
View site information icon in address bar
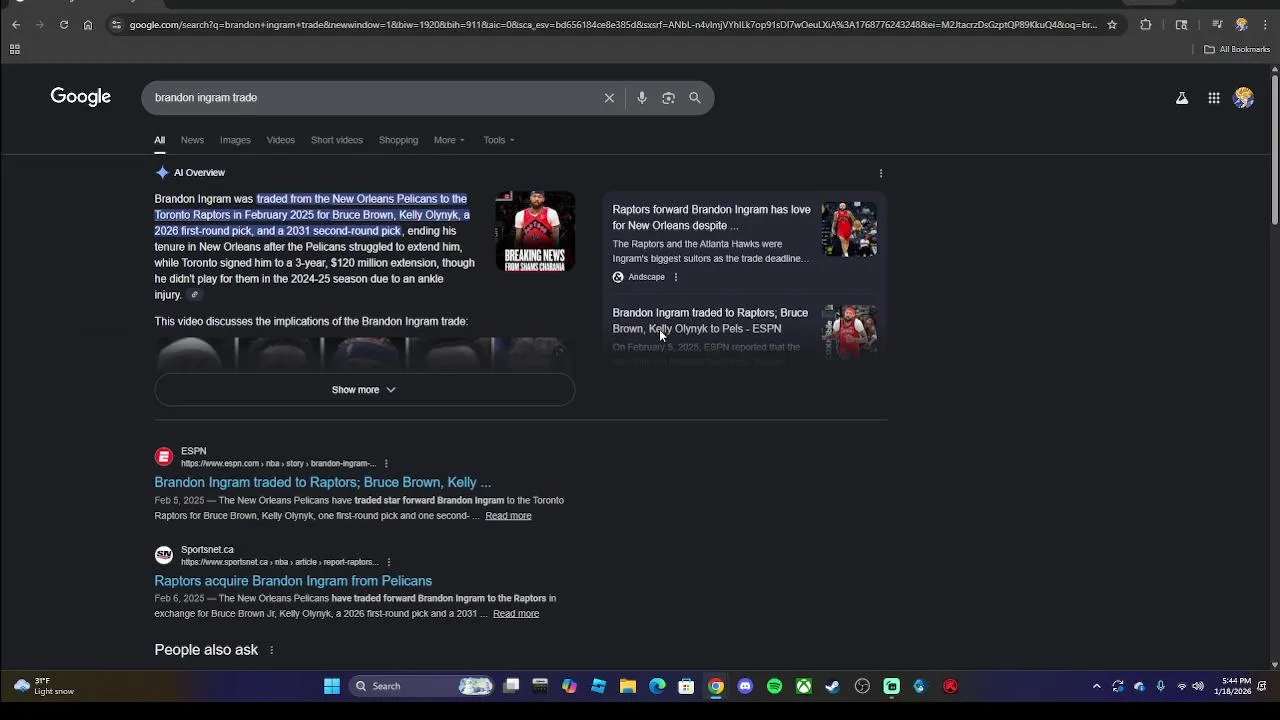(116, 25)
